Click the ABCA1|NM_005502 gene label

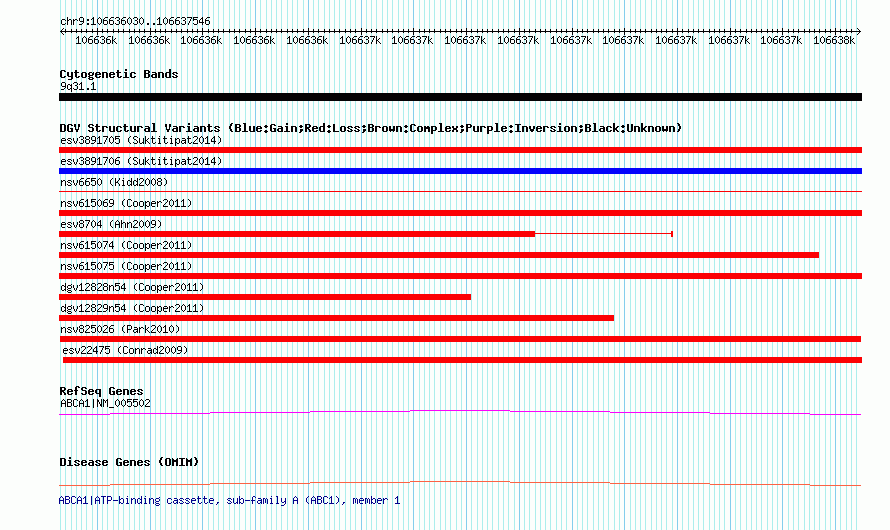(106, 403)
